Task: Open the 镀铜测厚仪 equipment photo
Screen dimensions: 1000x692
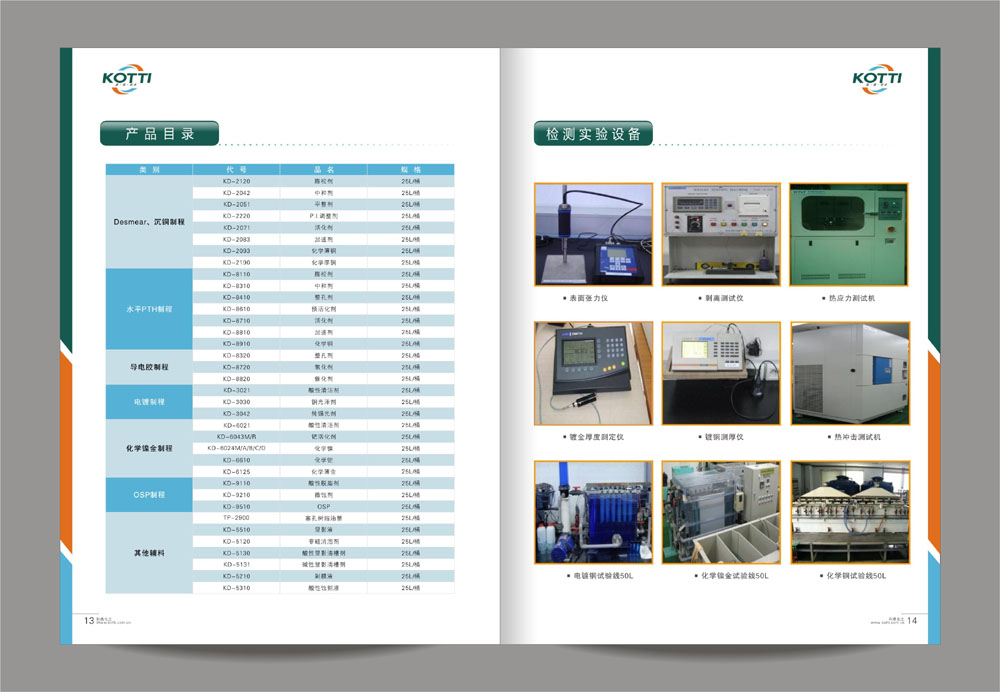Action: click(x=721, y=373)
